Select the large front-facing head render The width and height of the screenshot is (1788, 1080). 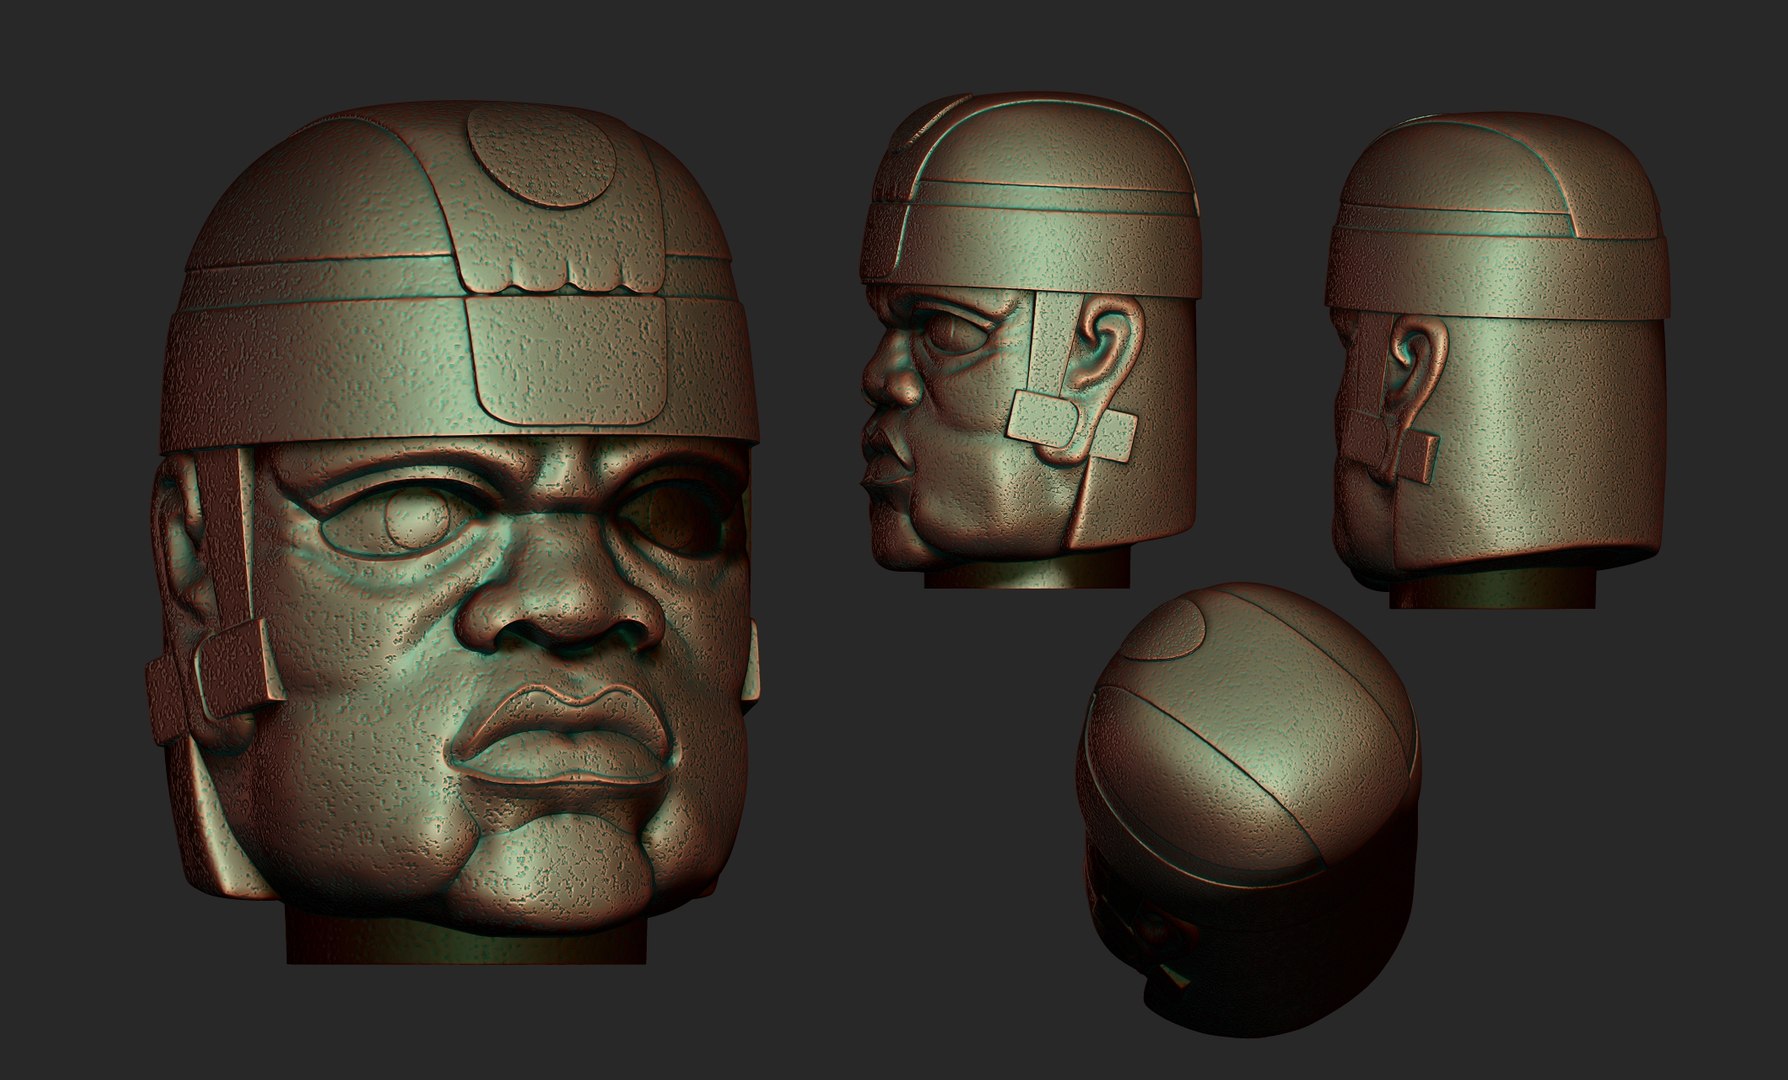pos(455,530)
